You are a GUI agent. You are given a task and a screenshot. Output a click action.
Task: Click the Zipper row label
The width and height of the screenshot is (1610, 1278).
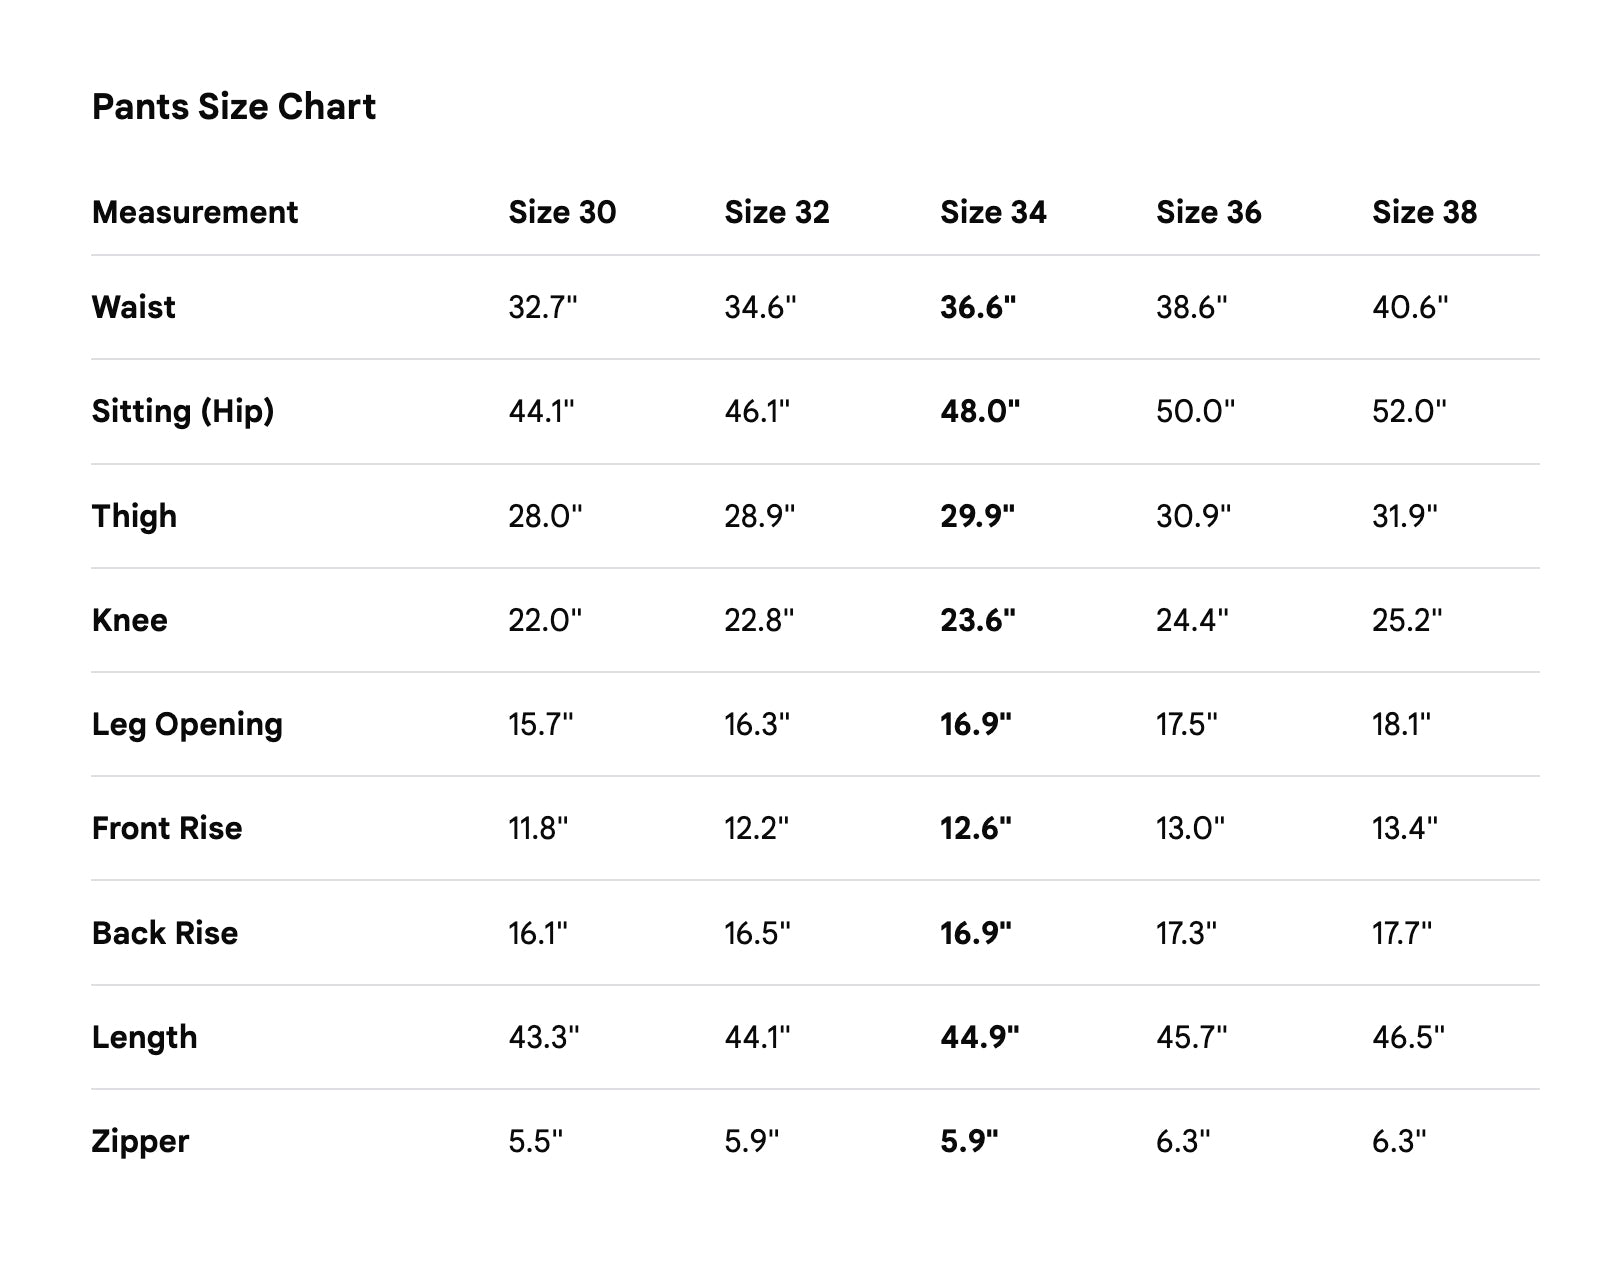(140, 1141)
